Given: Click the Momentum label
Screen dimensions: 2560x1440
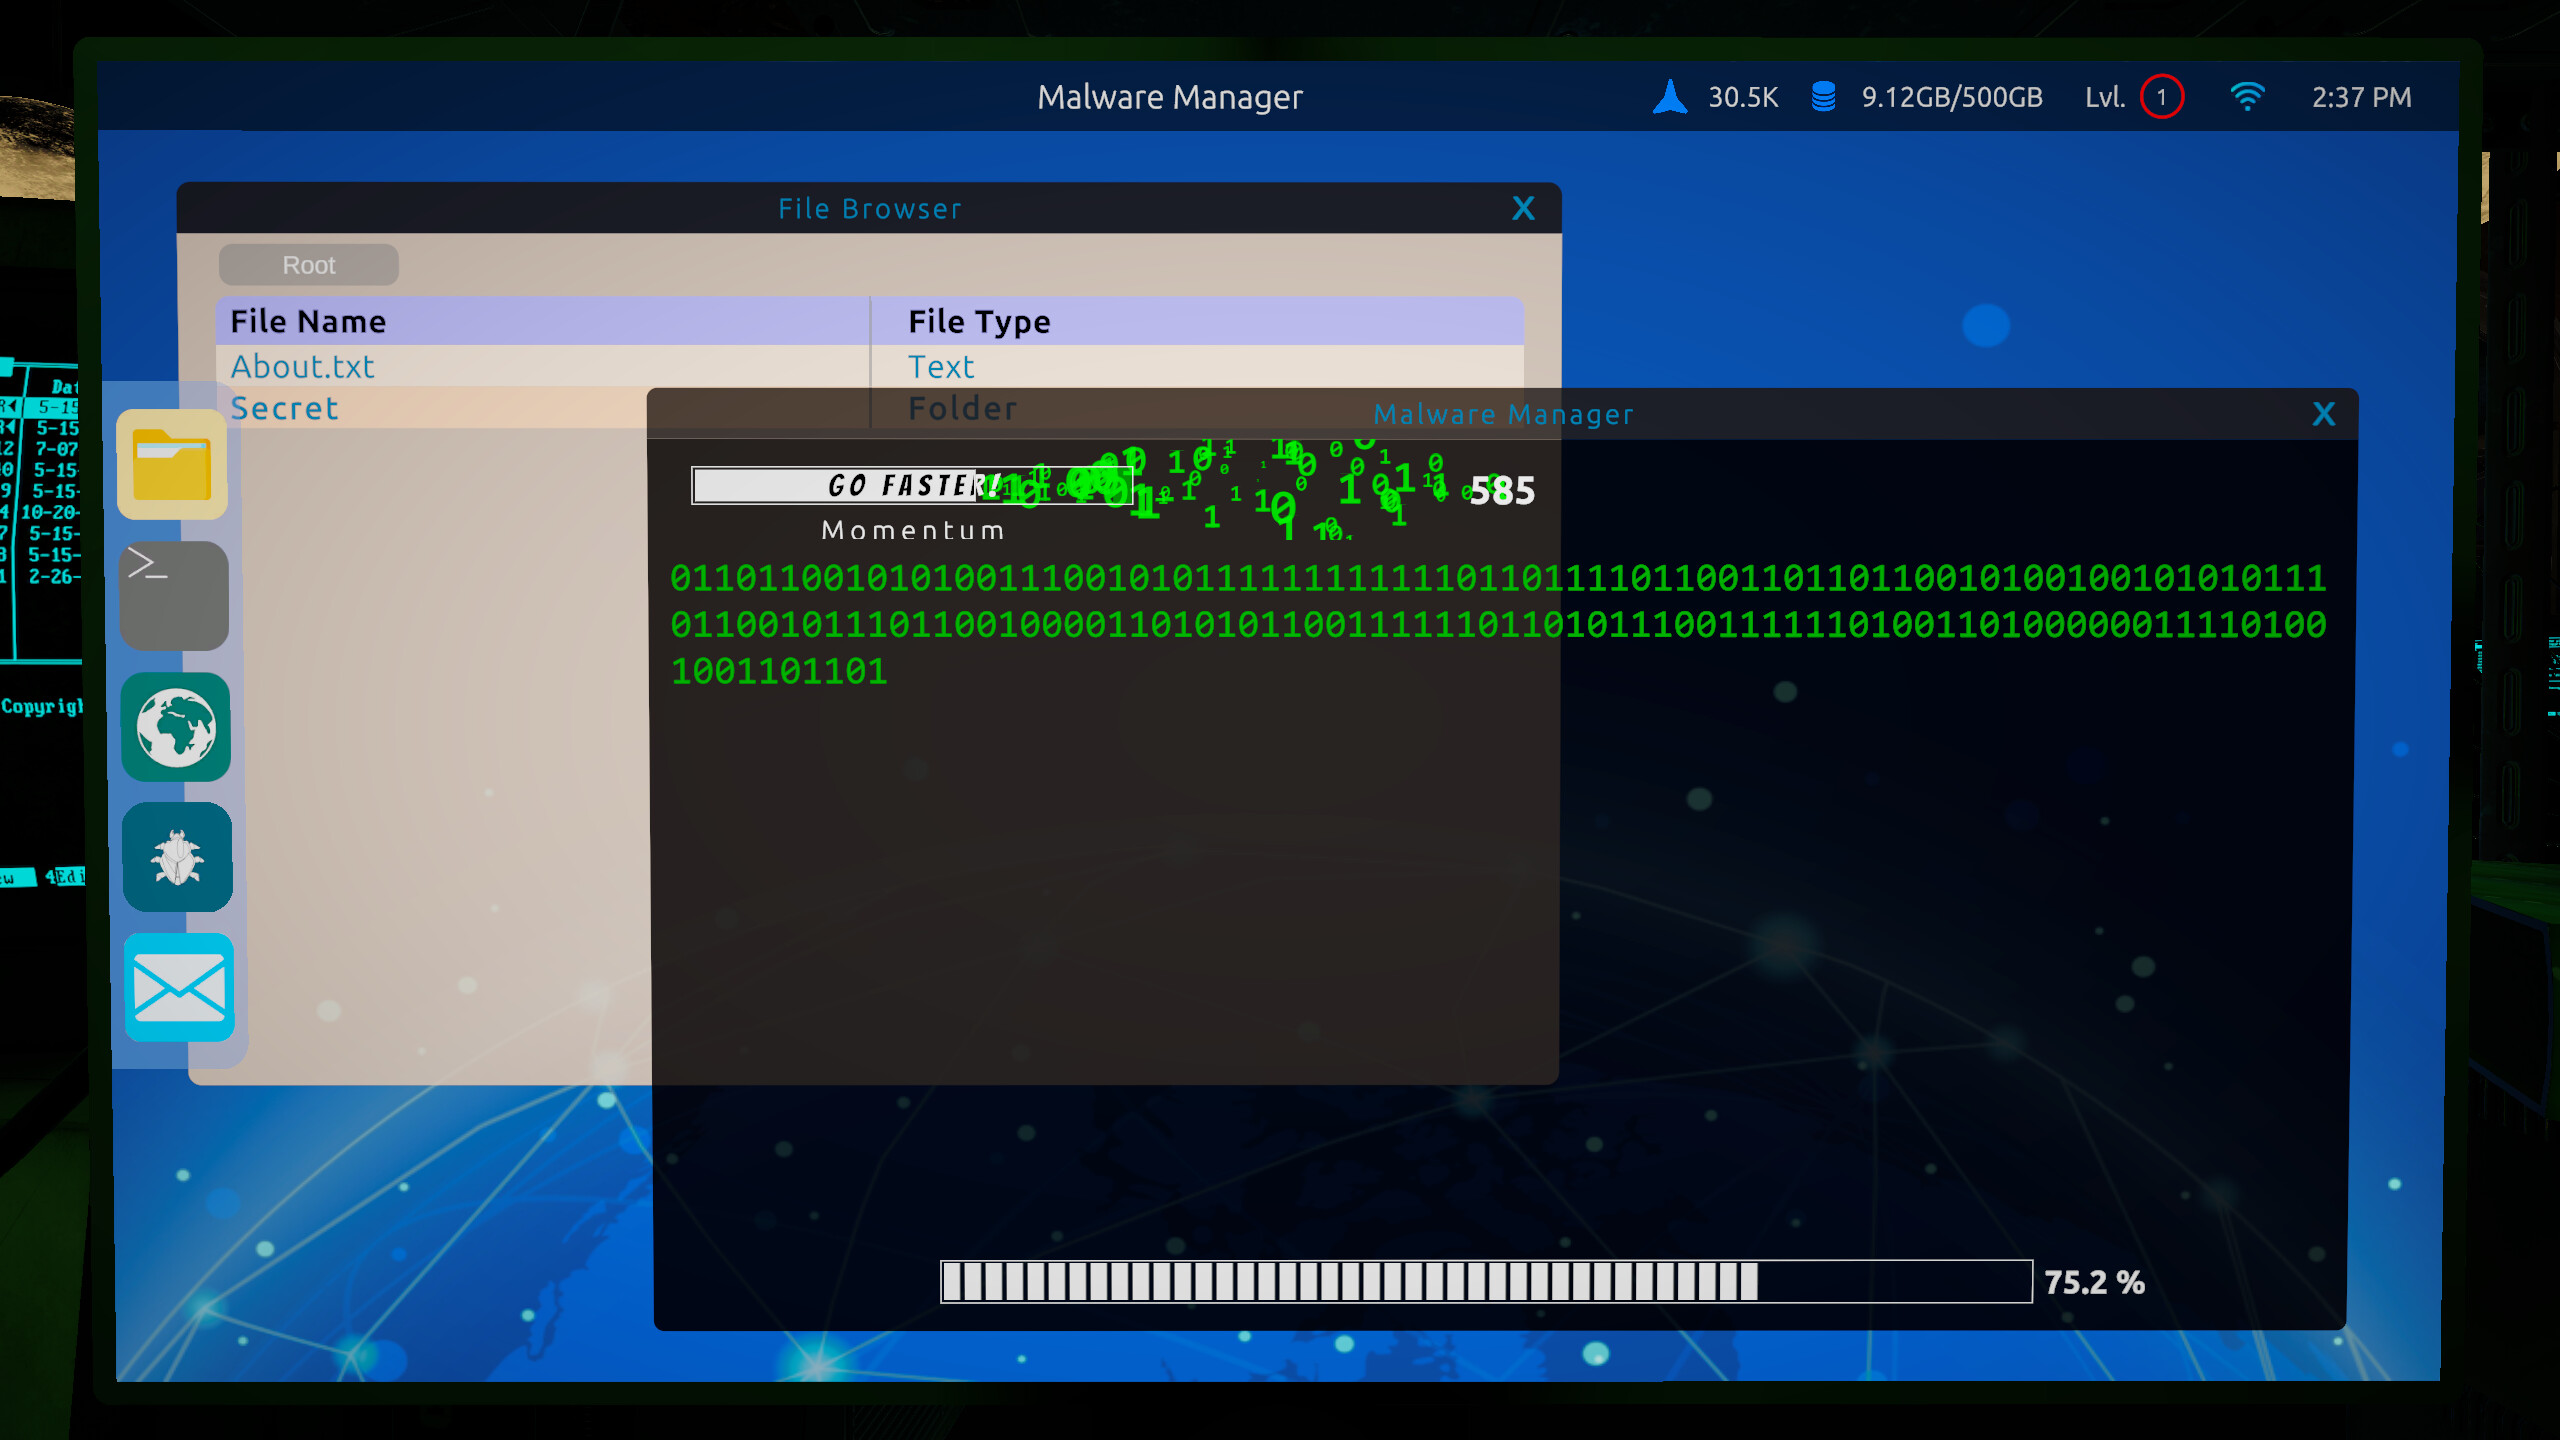Looking at the screenshot, I should click(911, 529).
